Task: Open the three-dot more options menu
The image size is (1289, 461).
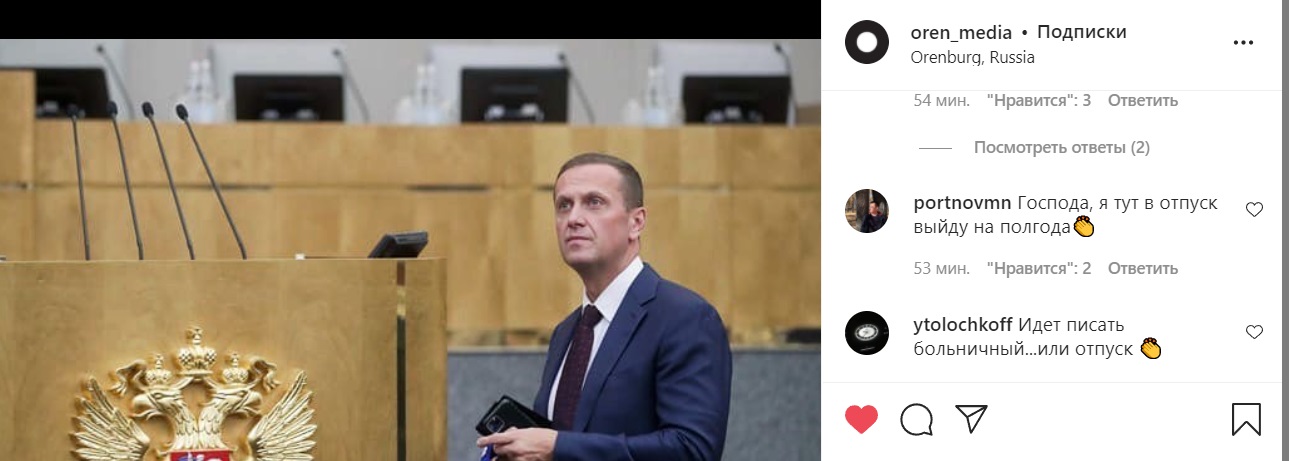Action: [1243, 43]
